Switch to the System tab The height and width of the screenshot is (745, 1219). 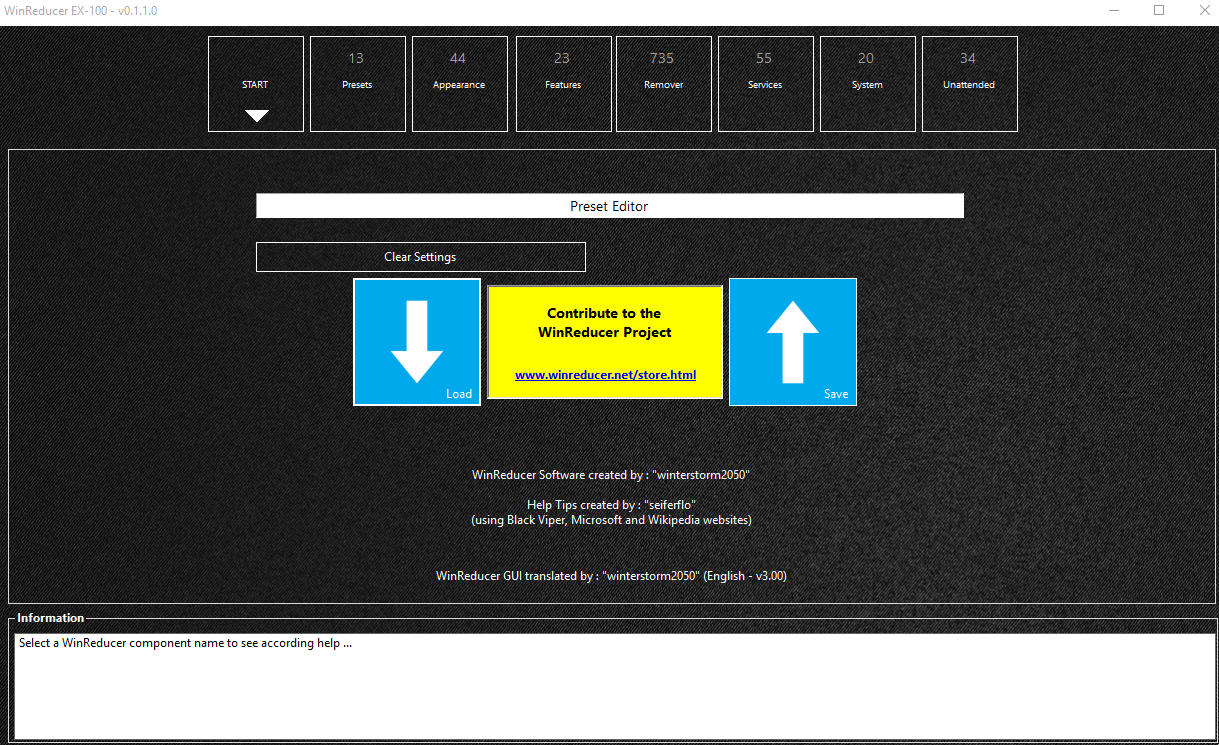click(868, 84)
